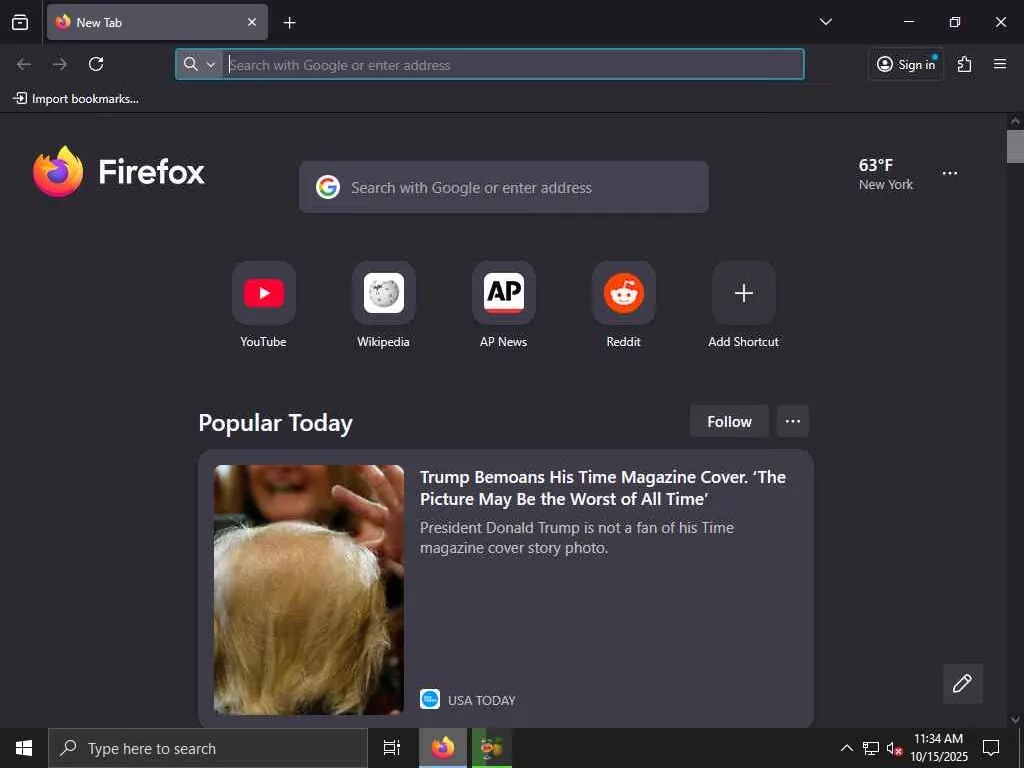Click the Firefox taskbar icon
Screen dimensions: 1024x768
[x=443, y=748]
